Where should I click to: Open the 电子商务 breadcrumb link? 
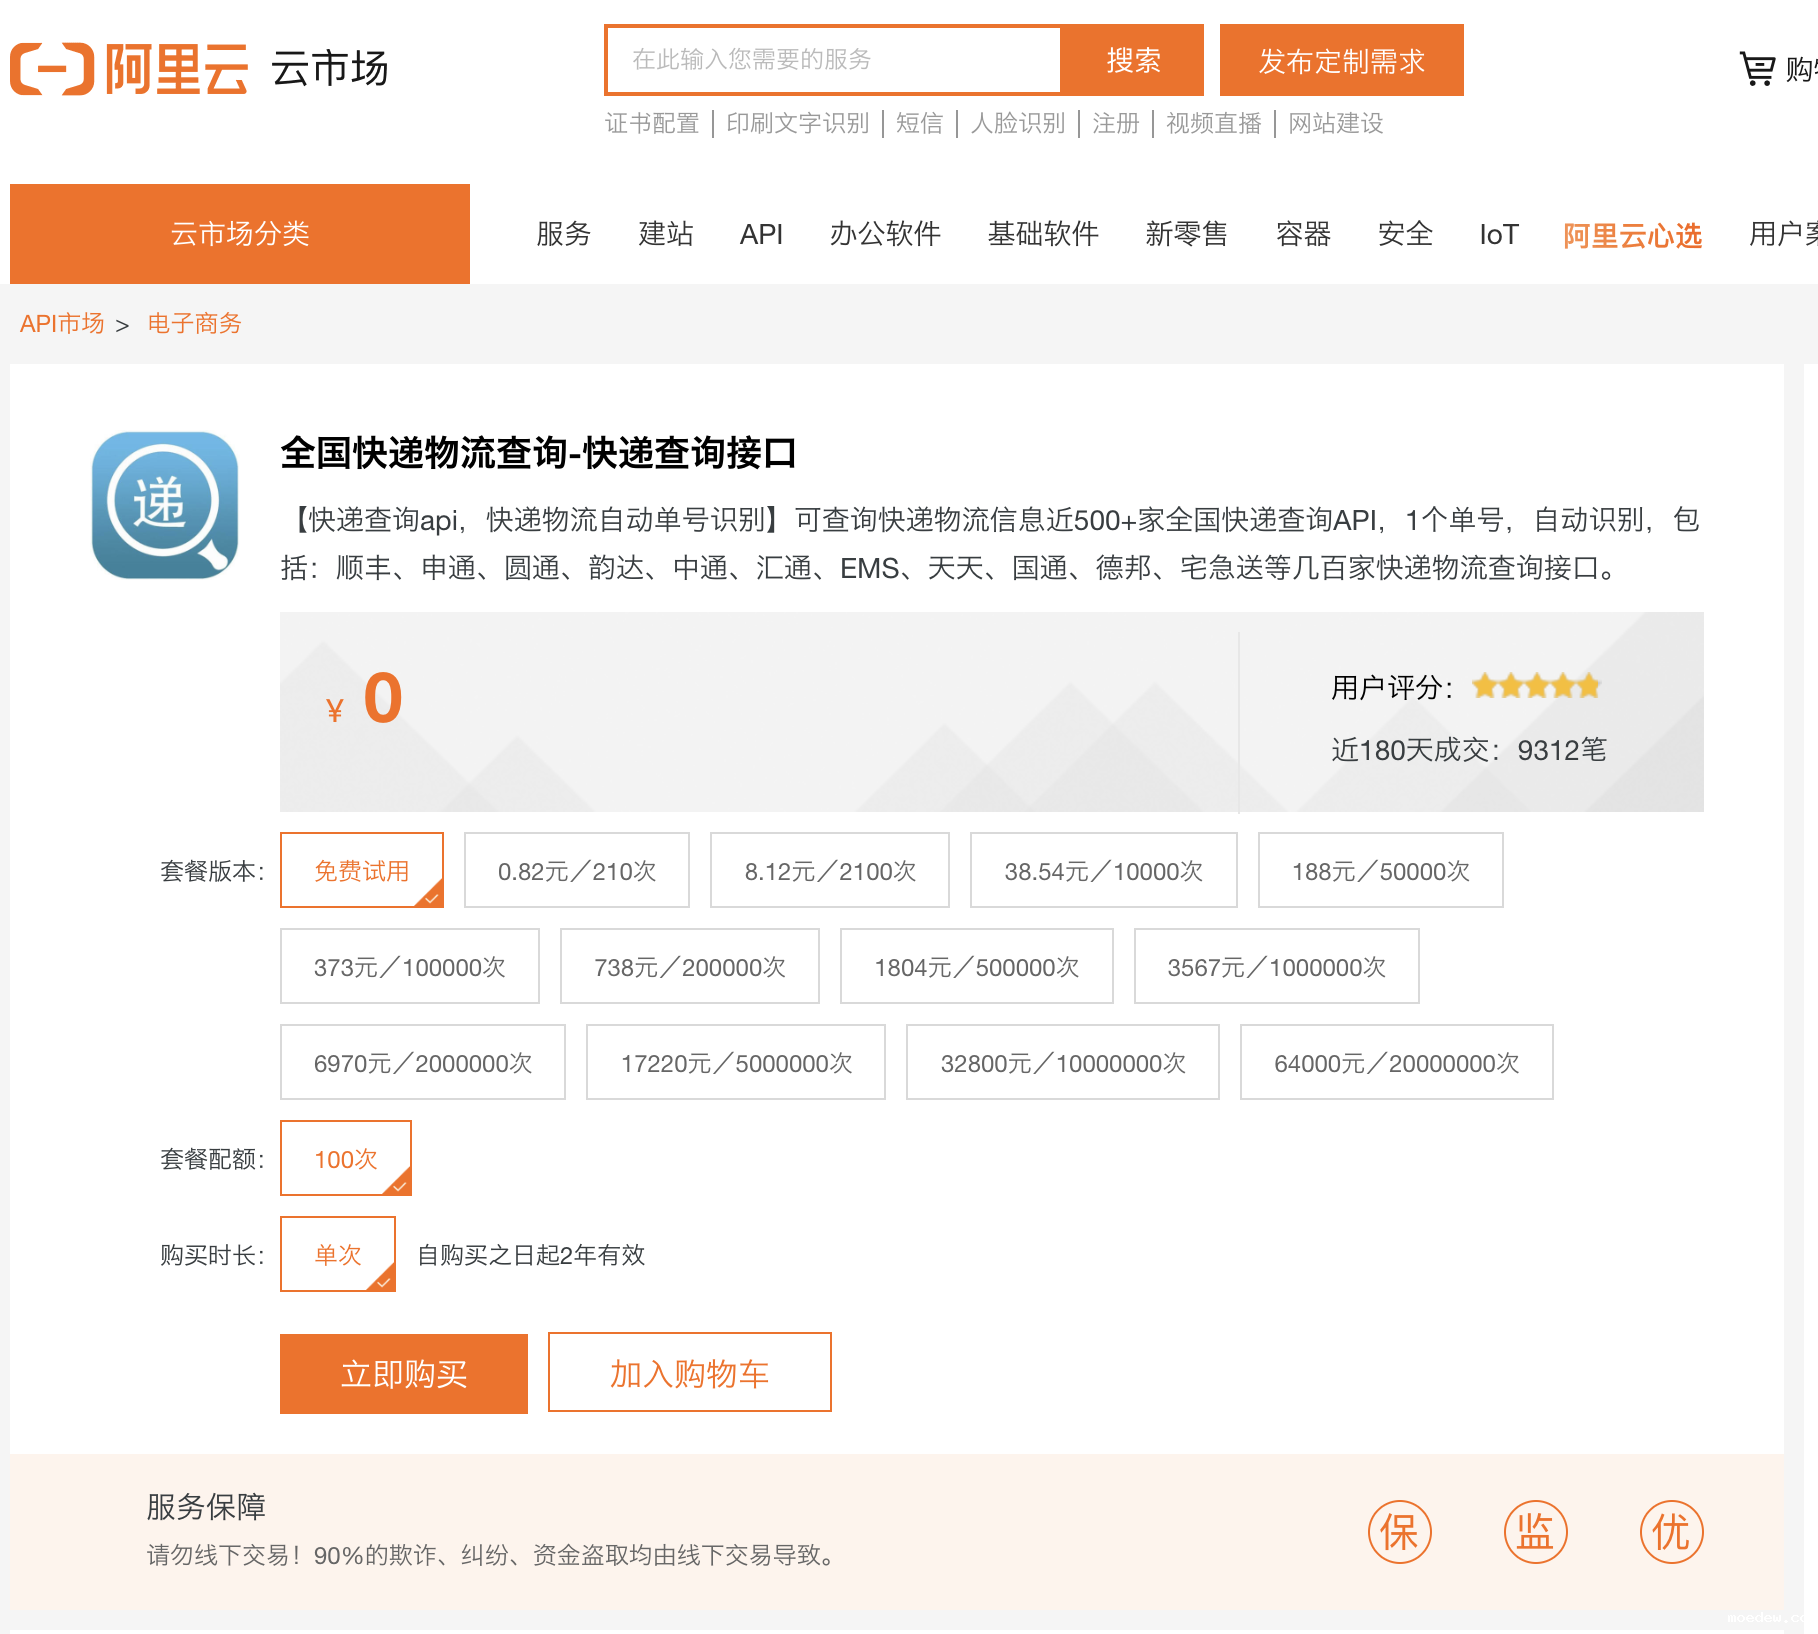[194, 324]
